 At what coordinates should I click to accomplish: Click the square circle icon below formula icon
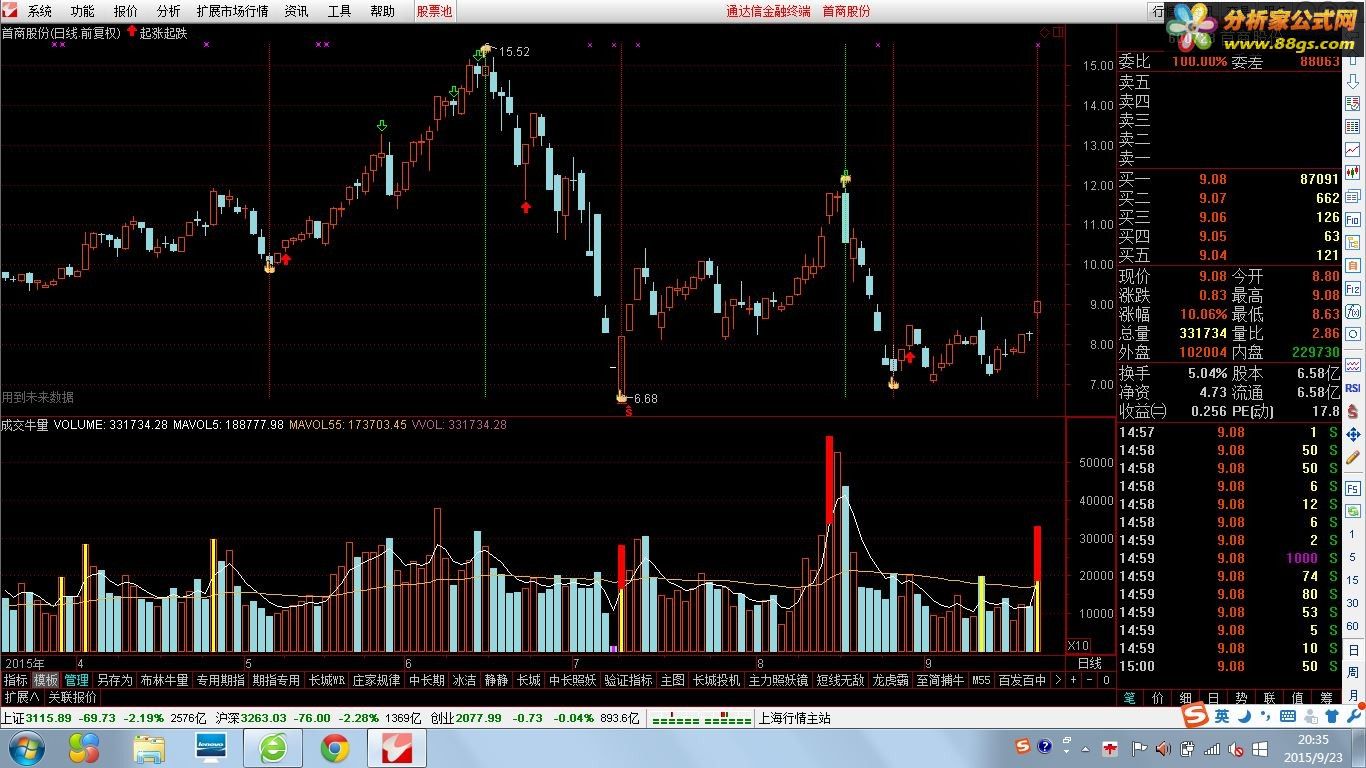pos(1353,334)
